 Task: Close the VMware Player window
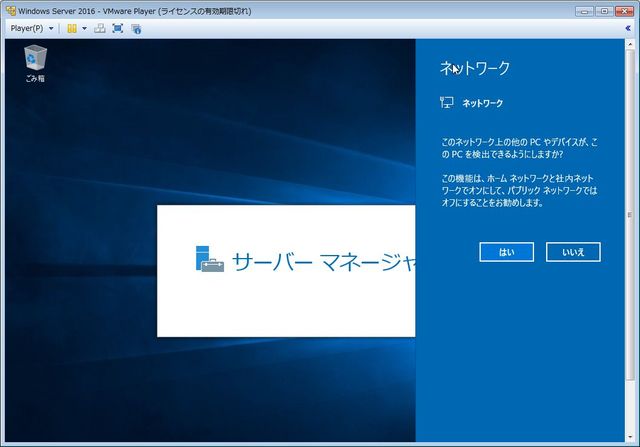point(624,11)
